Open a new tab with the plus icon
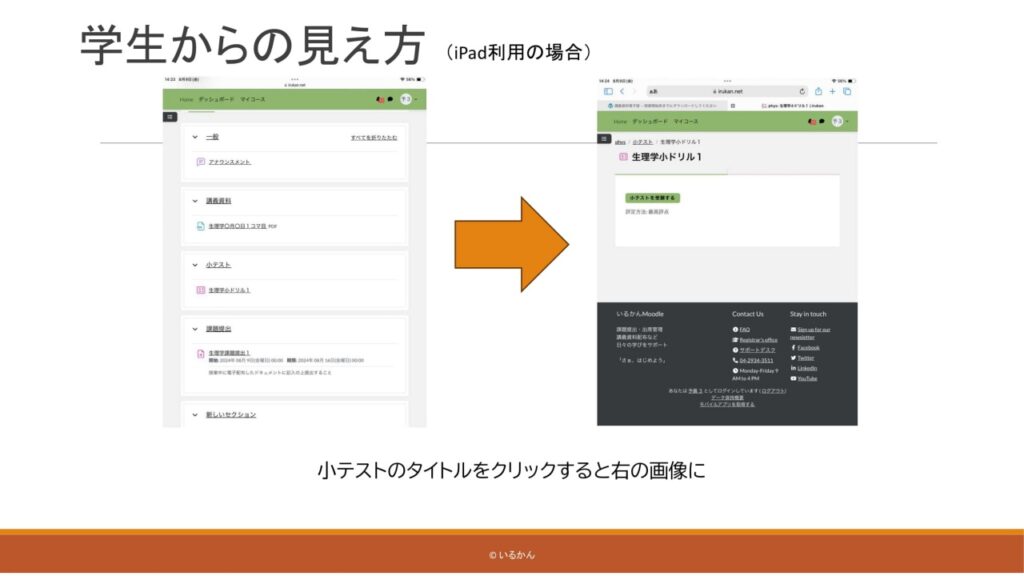1024x576 pixels. click(x=832, y=91)
